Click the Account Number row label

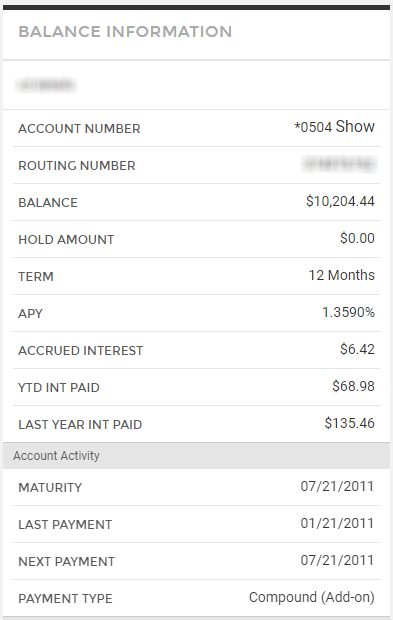point(79,129)
